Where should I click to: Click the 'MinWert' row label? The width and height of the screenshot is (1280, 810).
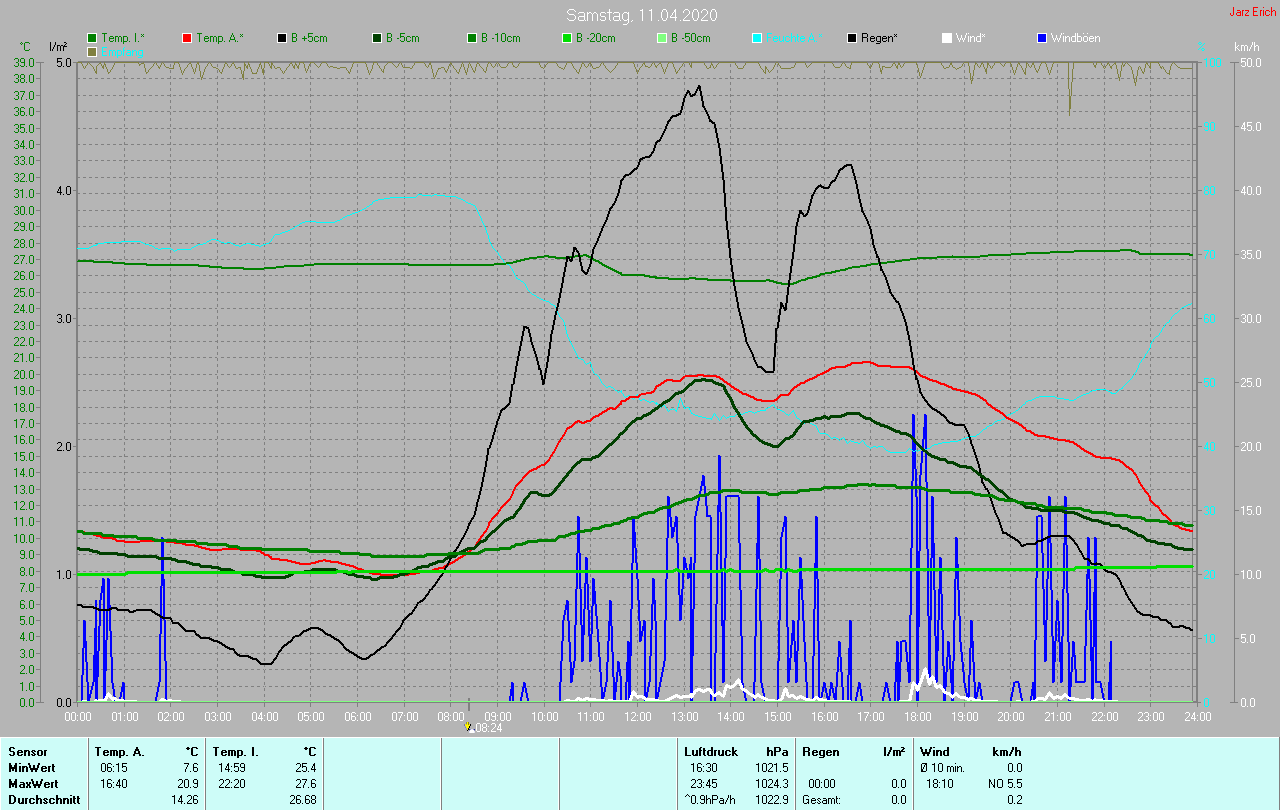coord(30,768)
